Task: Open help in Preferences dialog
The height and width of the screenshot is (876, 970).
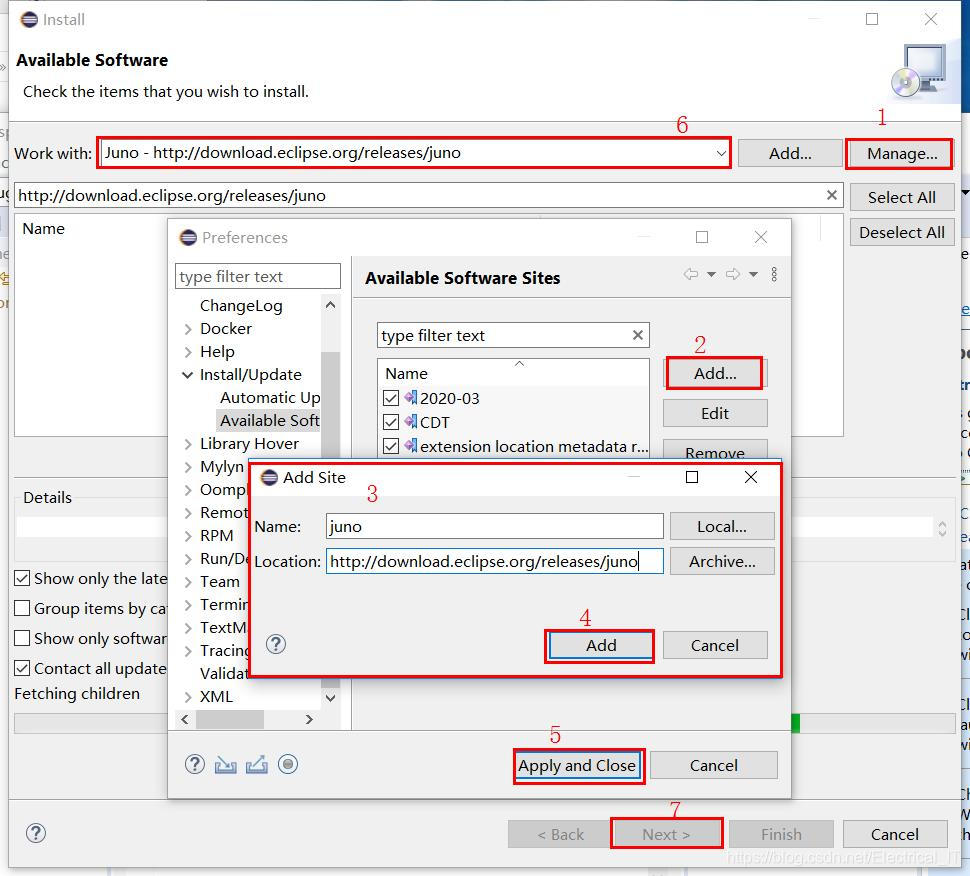Action: 195,764
